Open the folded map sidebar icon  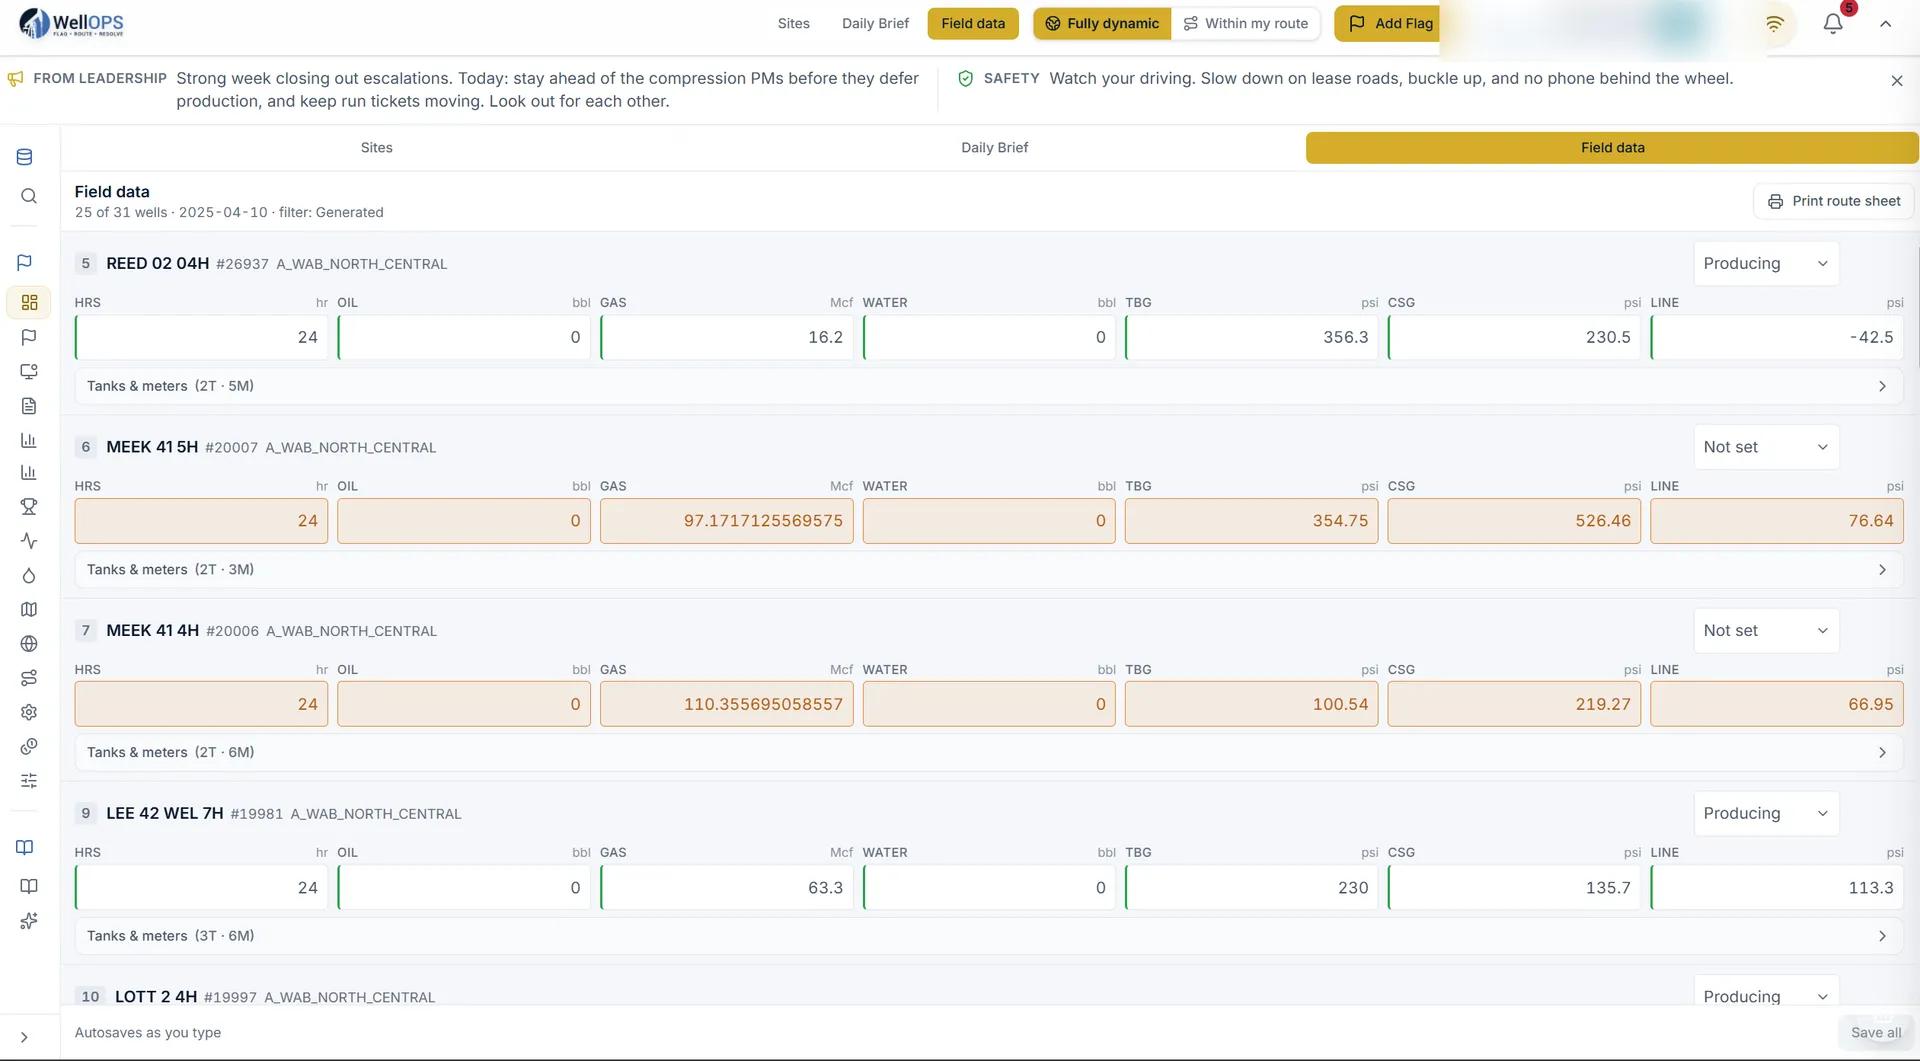pos(29,610)
